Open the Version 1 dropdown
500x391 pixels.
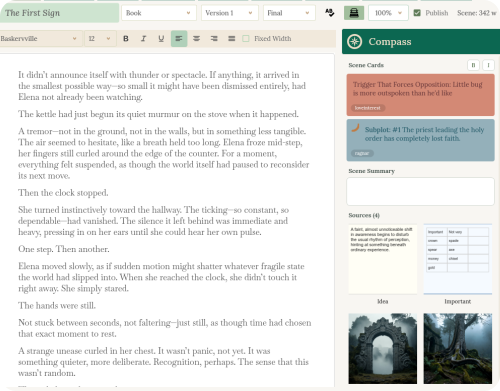click(x=229, y=13)
